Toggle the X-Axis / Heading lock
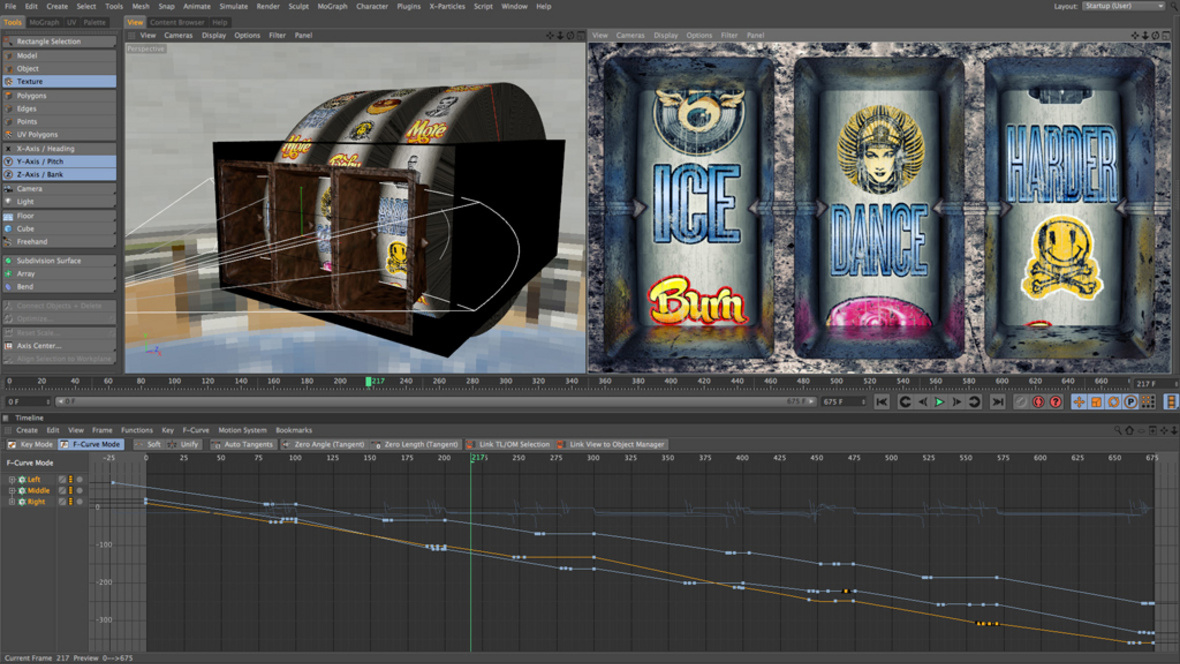 [59, 148]
